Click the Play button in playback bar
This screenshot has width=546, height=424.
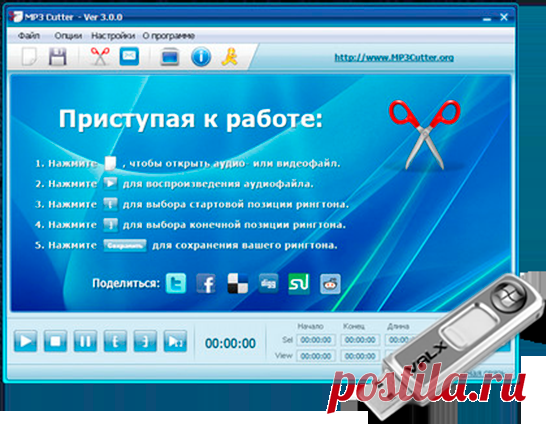(25, 341)
